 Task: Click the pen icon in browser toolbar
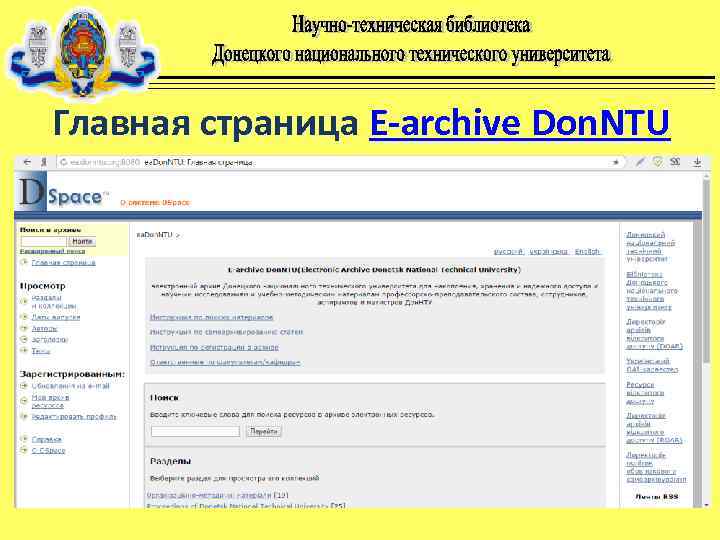640,162
